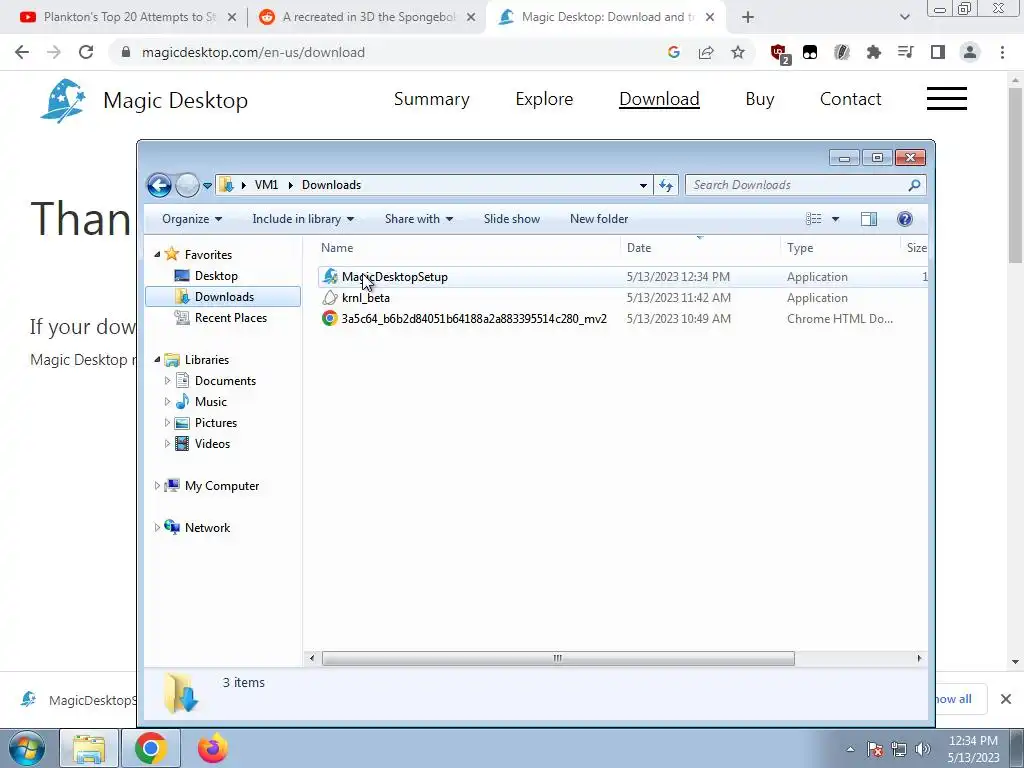This screenshot has height=768, width=1024.
Task: Click the Magic Desktop wizard hat logo
Action: (x=63, y=101)
